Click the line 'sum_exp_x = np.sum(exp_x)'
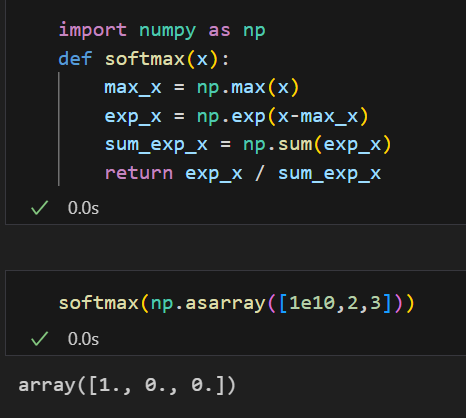The image size is (466, 418). [x=248, y=145]
